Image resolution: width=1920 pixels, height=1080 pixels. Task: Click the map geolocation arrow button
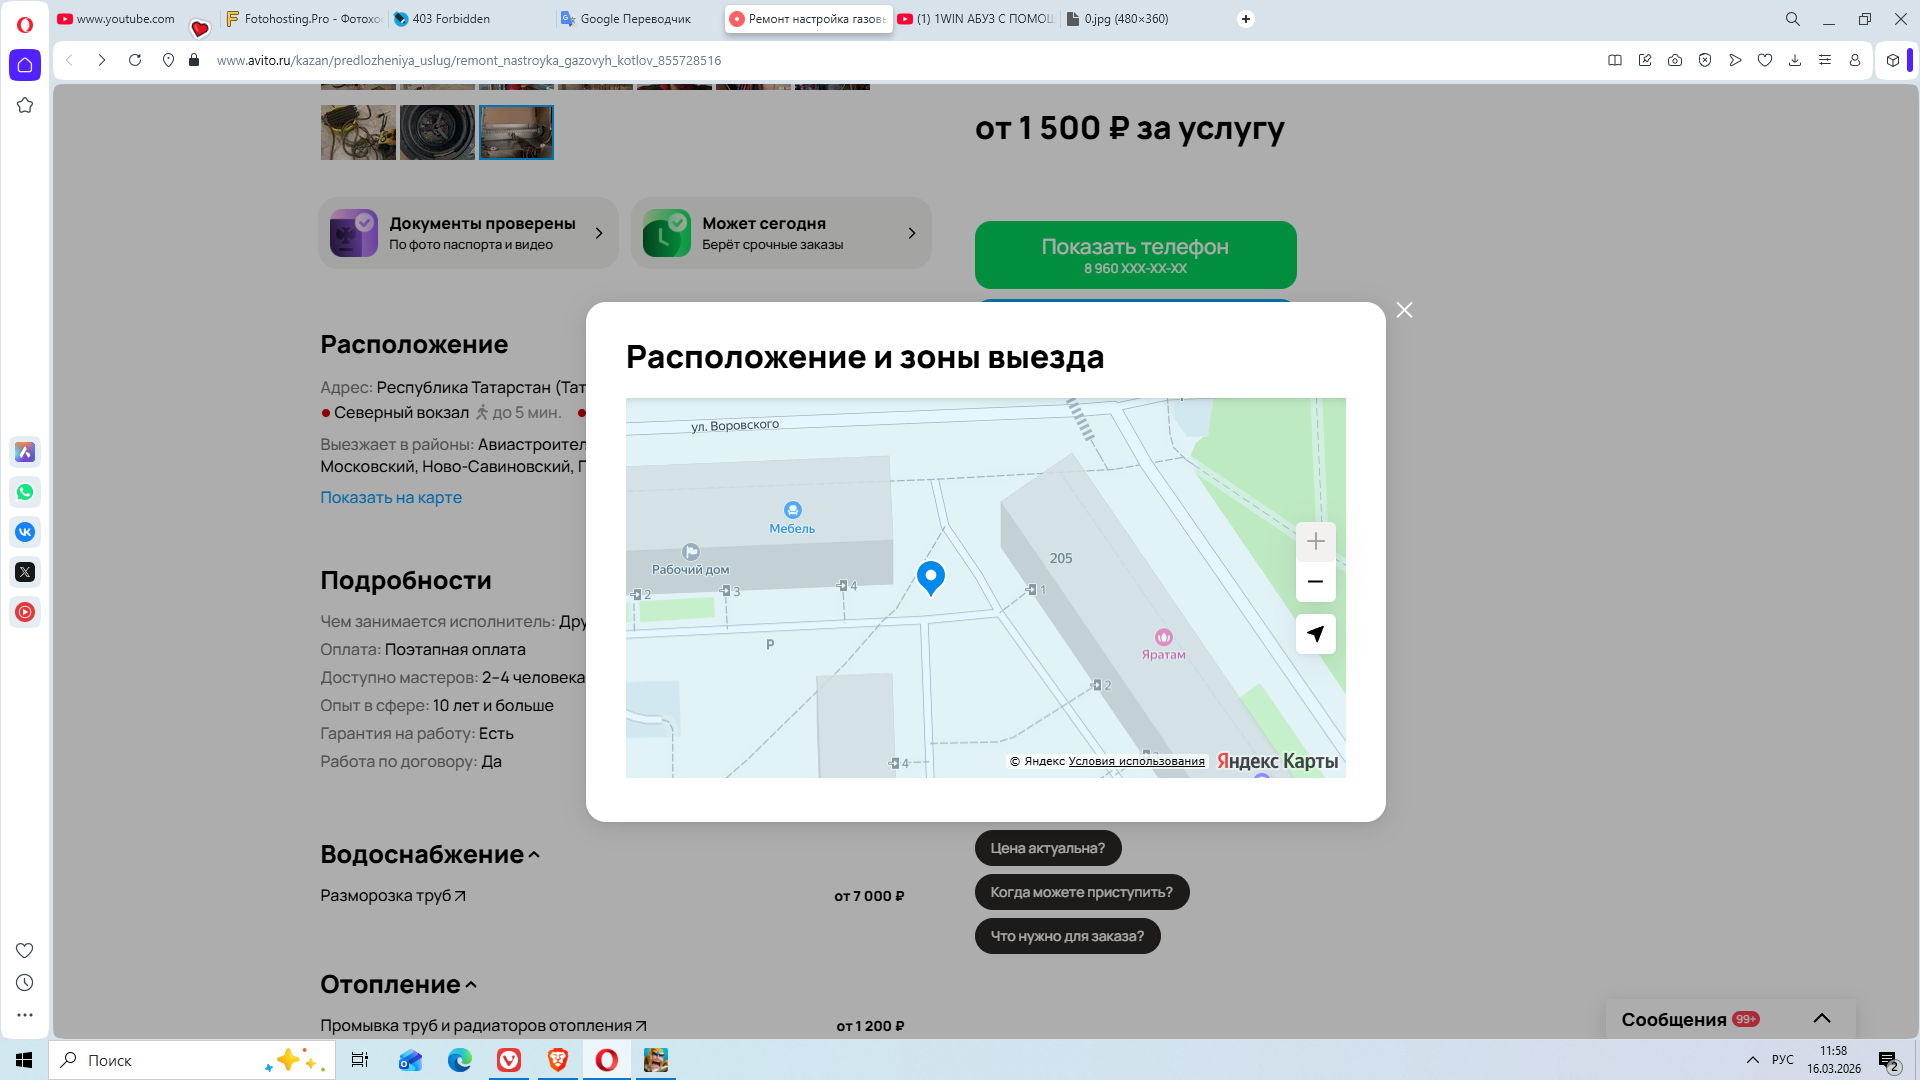click(1315, 634)
